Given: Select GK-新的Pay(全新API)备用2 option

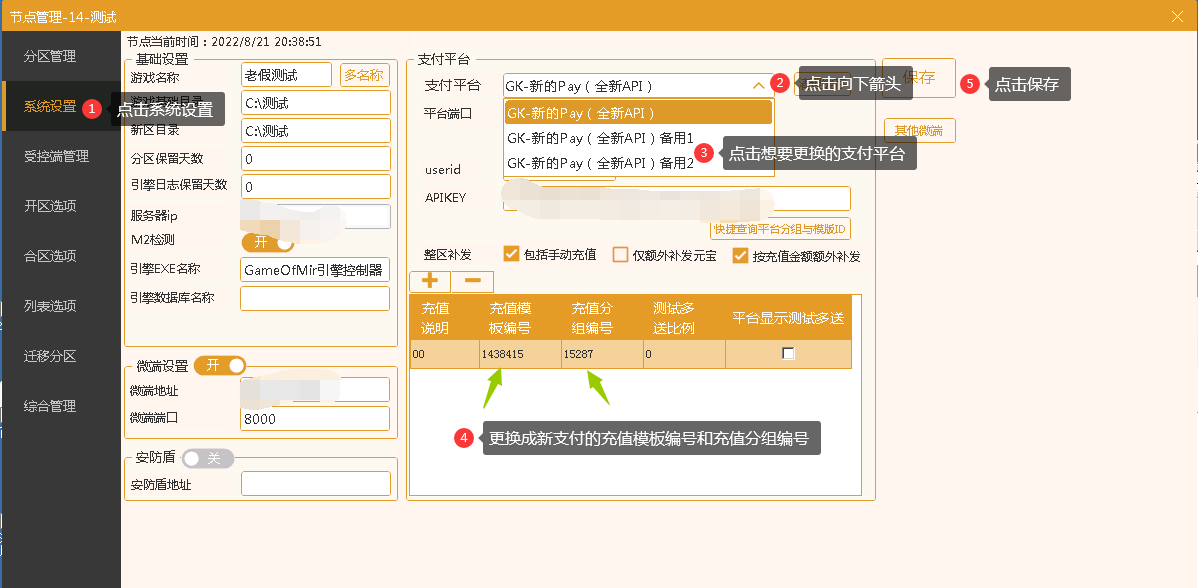Looking at the screenshot, I should (600, 162).
